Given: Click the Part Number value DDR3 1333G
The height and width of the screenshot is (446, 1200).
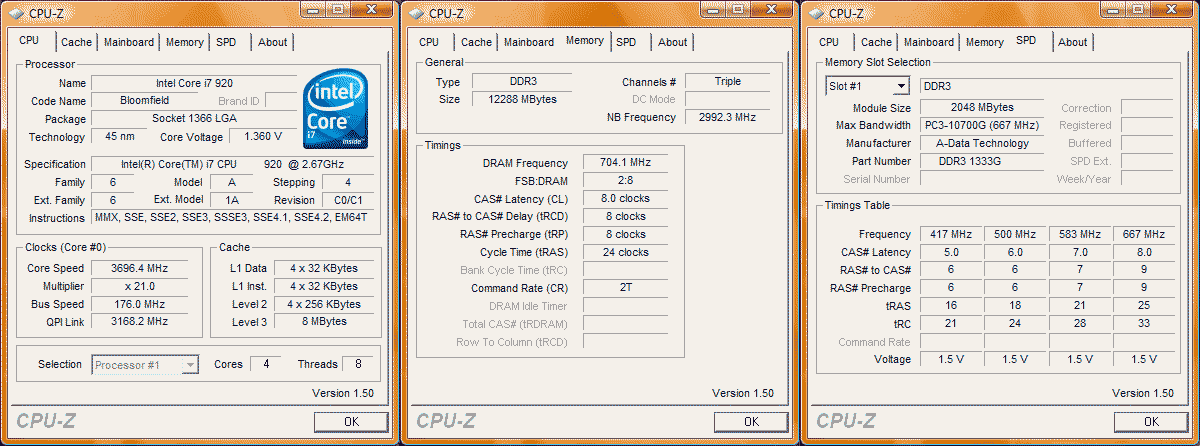Looking at the screenshot, I should (x=982, y=162).
